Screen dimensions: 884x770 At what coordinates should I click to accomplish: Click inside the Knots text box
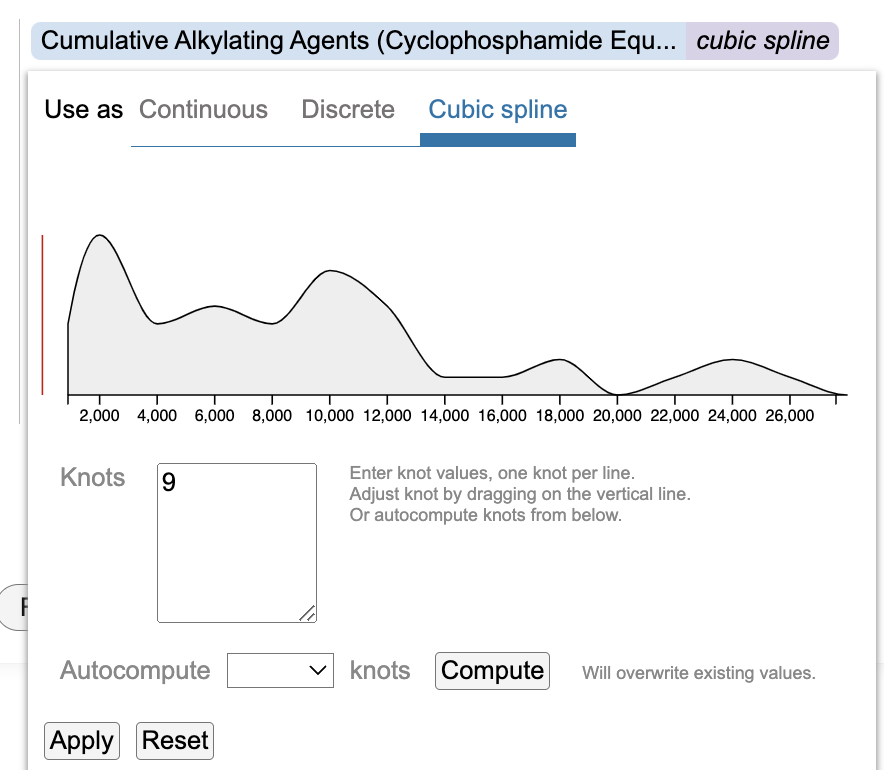237,540
